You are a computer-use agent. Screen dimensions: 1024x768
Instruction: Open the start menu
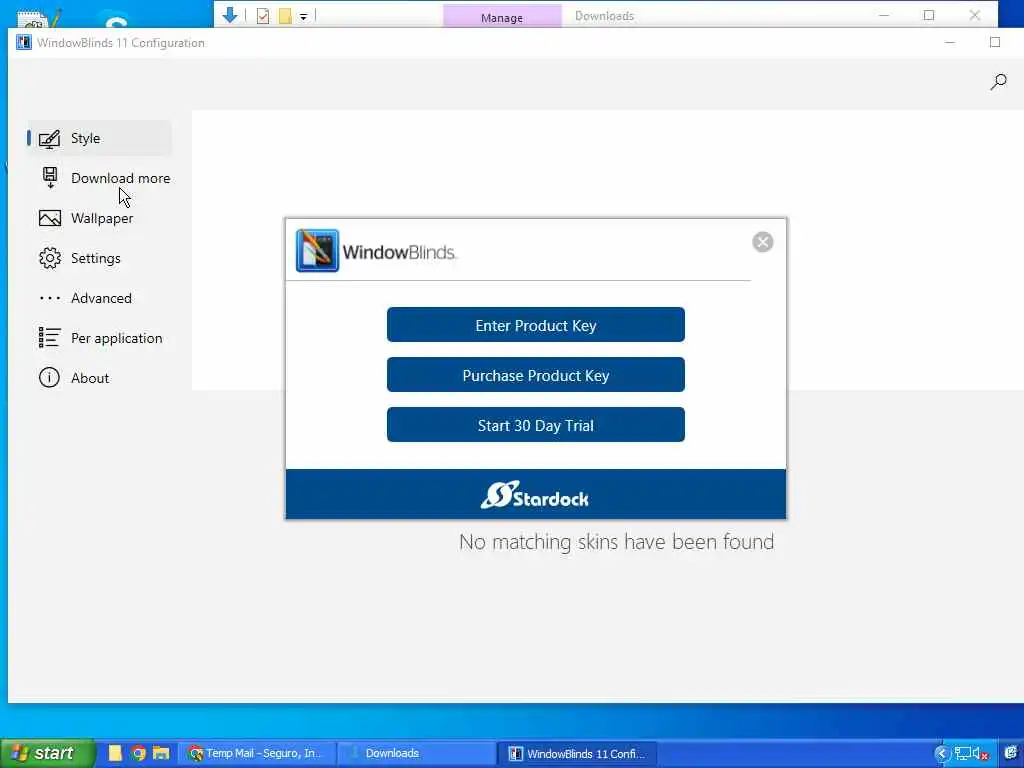click(x=48, y=753)
